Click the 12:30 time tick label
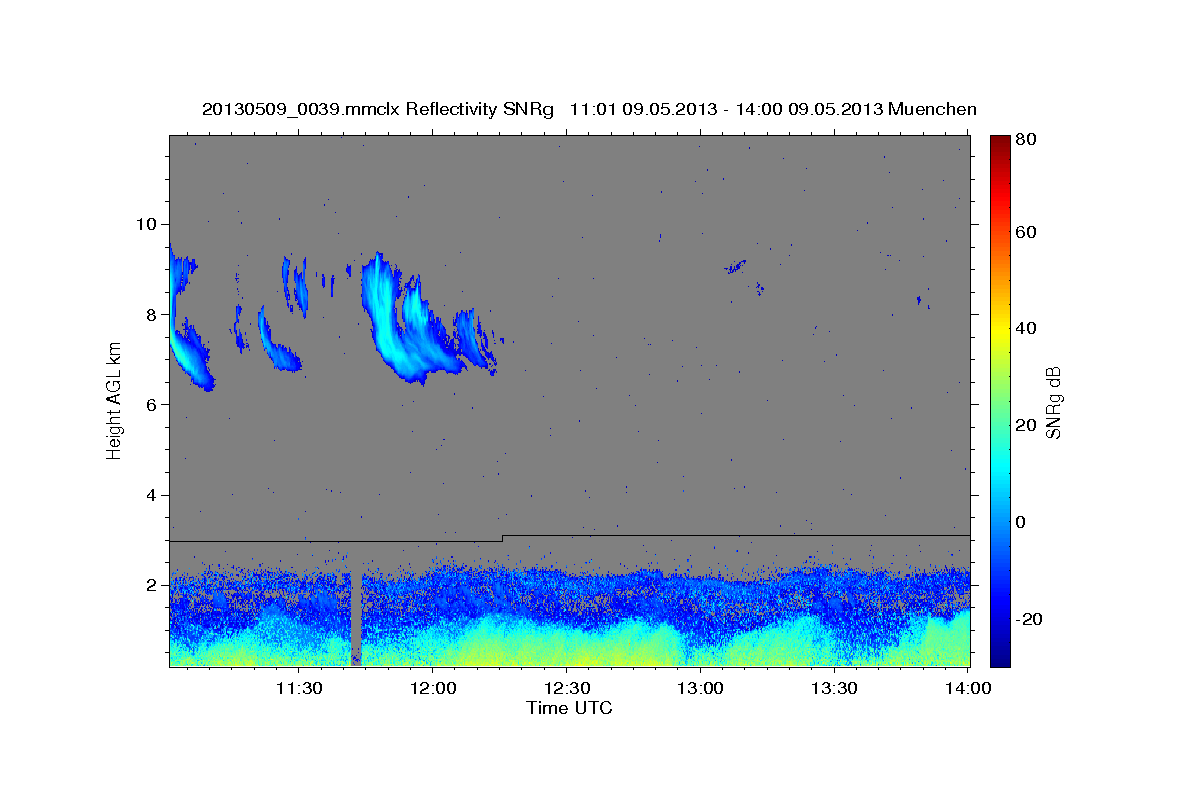This screenshot has height=800, width=1200. [567, 688]
